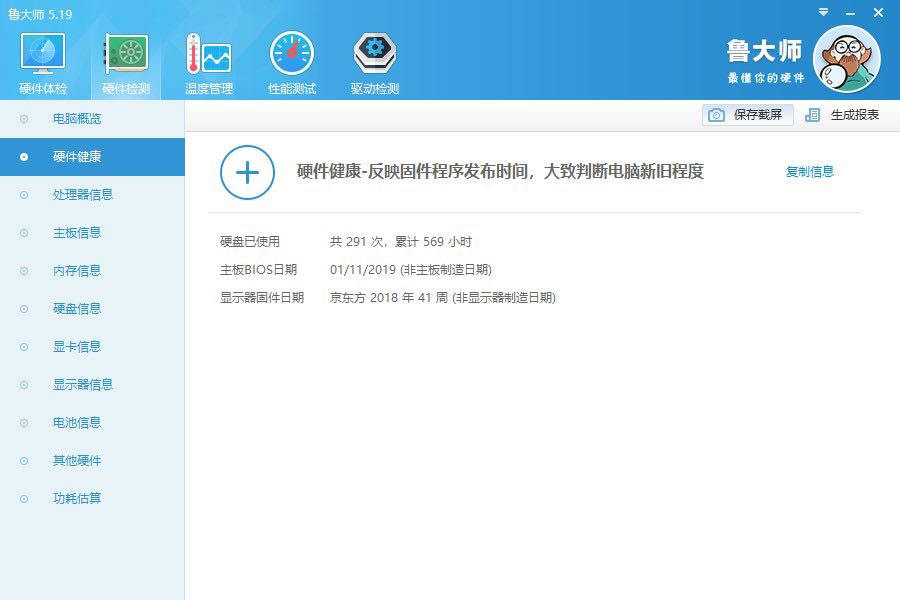Select the 硬件检测 hardware detection icon

click(126, 53)
